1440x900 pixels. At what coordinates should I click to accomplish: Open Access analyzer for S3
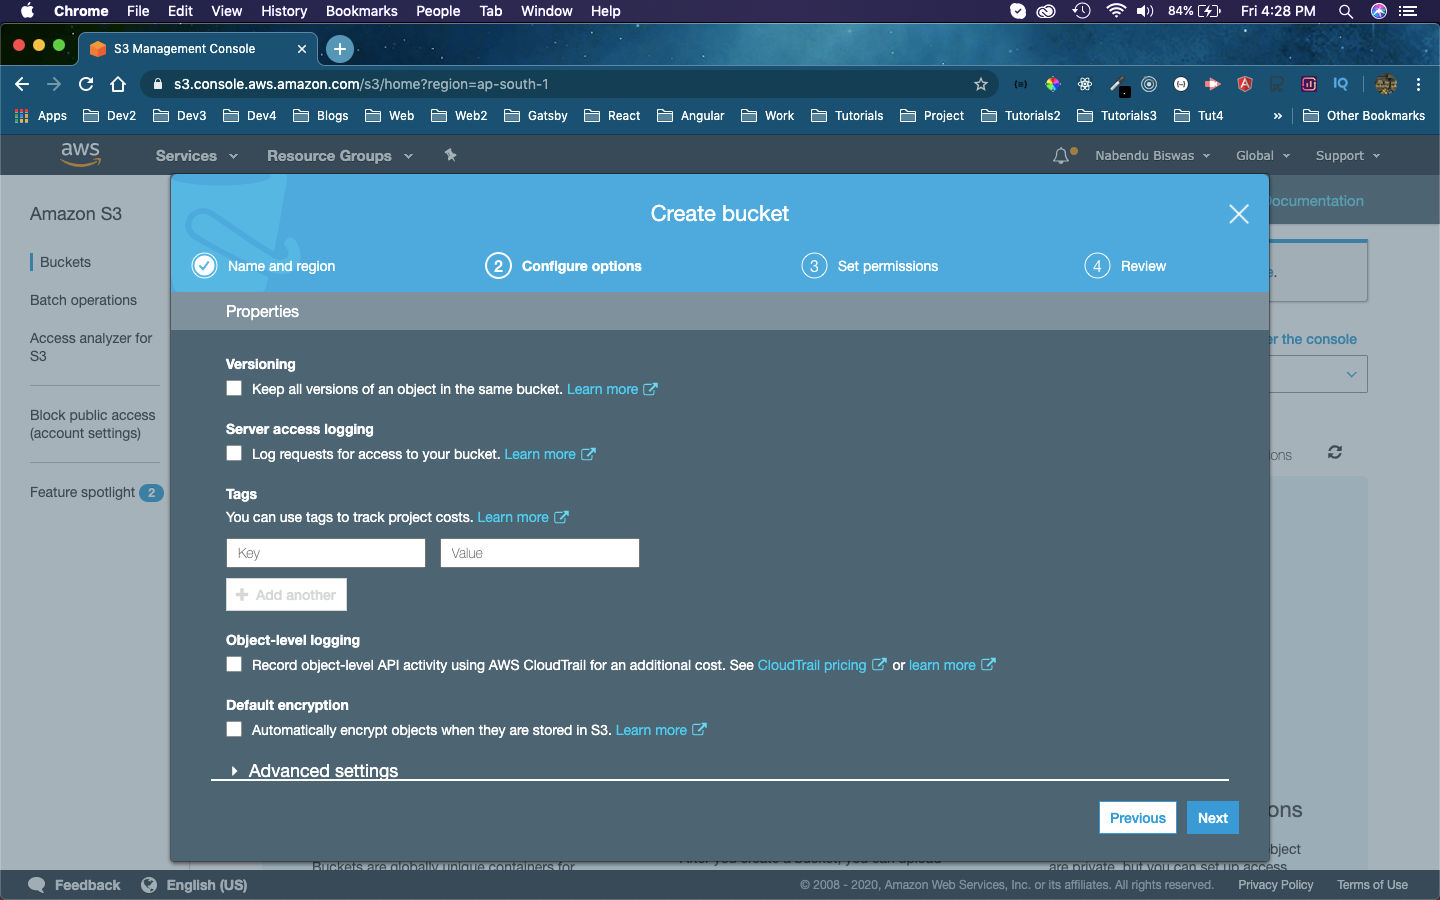91,347
